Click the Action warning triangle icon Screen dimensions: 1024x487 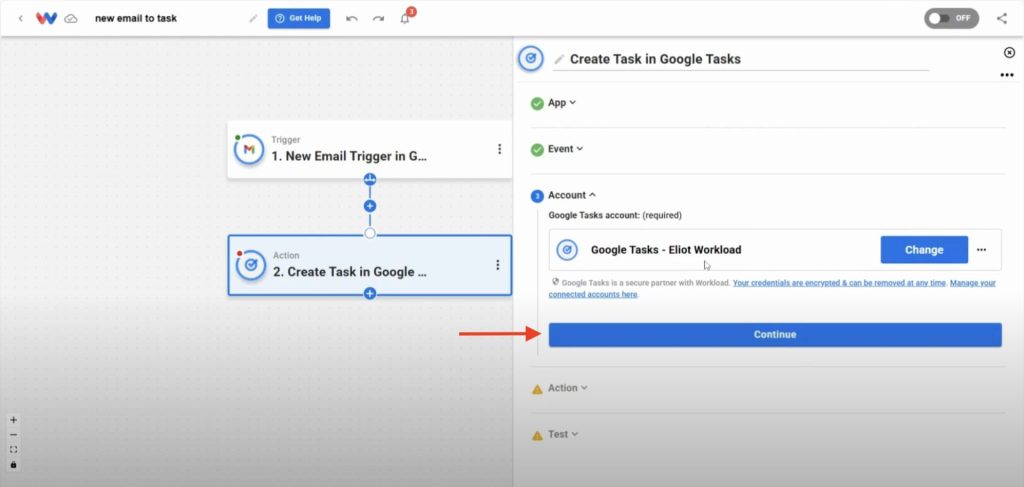coord(537,389)
